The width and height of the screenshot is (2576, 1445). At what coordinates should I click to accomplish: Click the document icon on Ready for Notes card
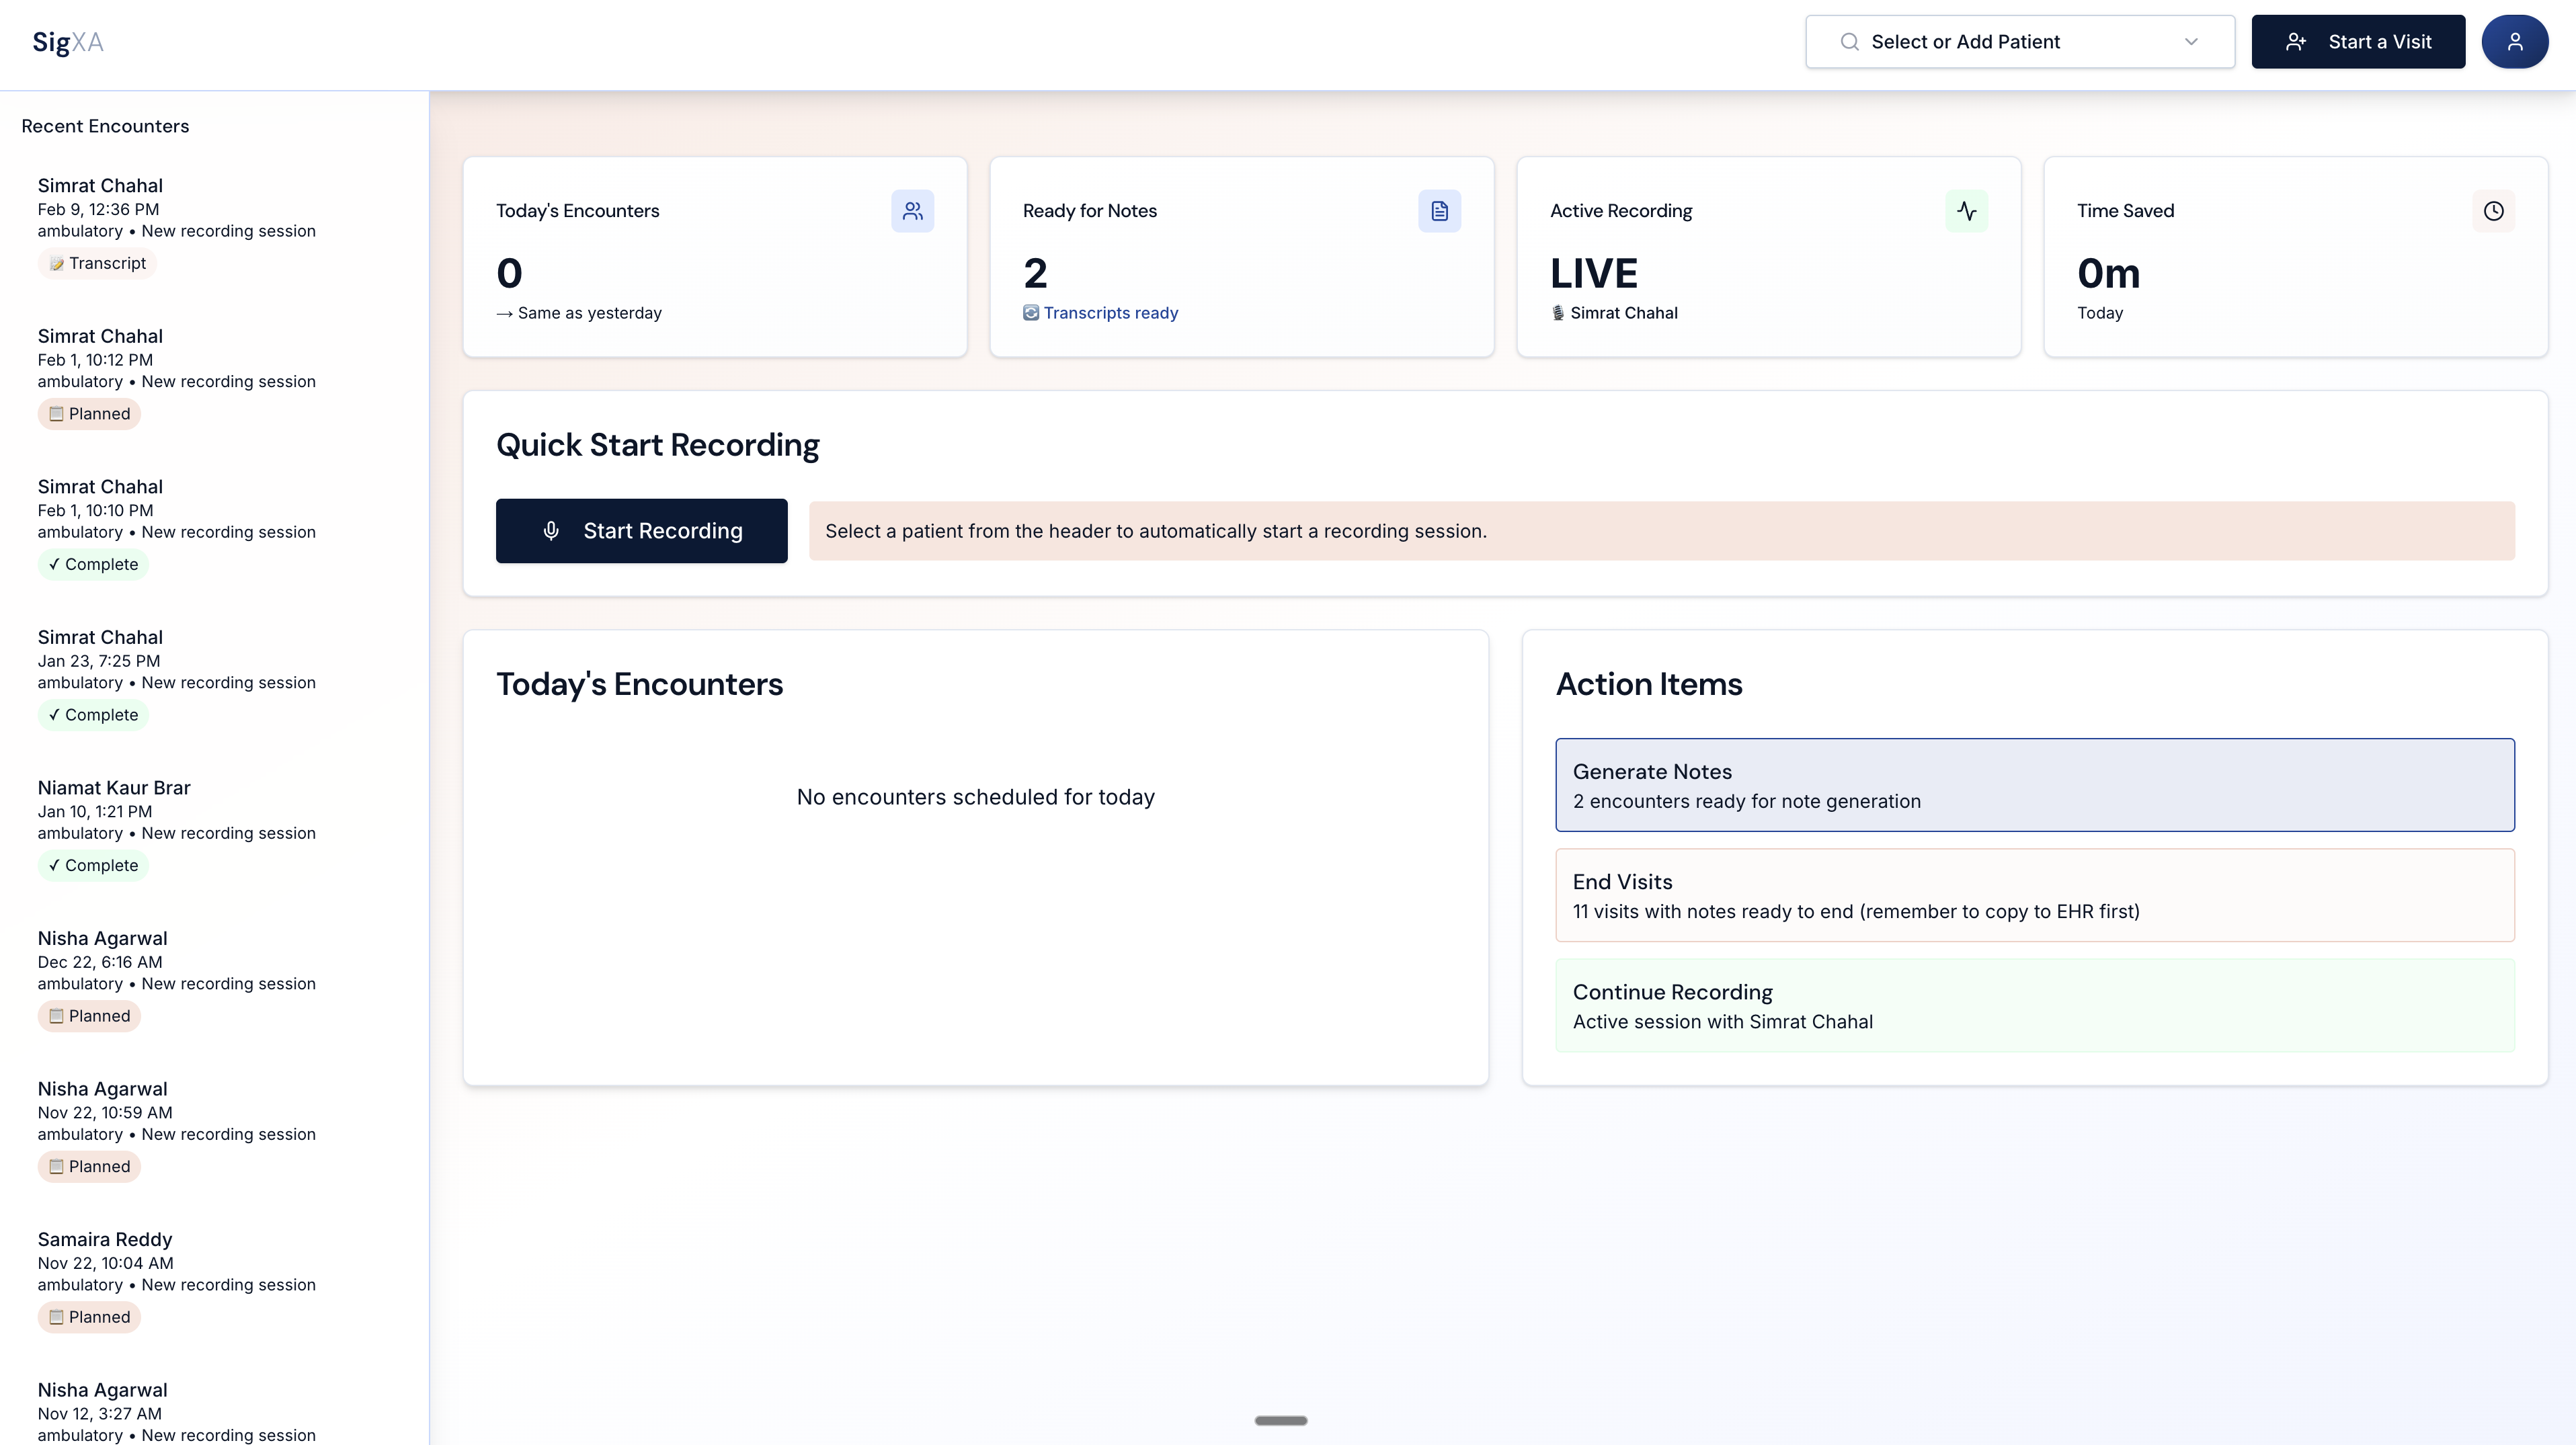tap(1439, 211)
